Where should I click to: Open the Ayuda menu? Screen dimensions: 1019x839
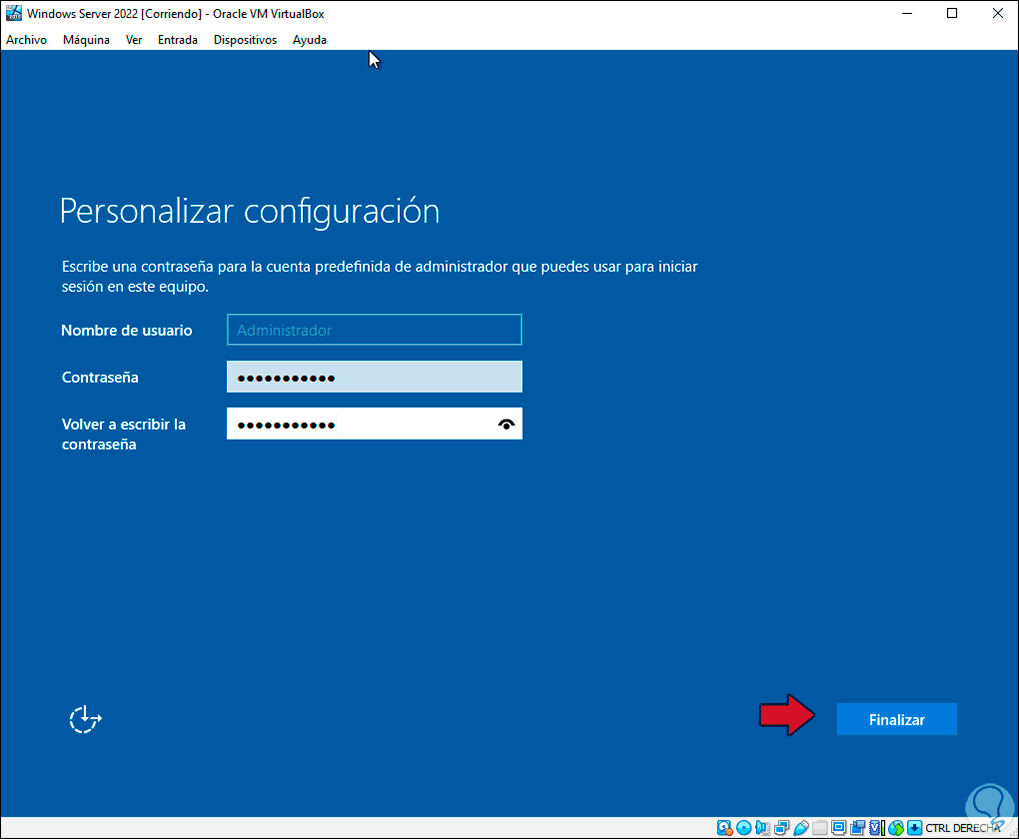click(x=309, y=40)
